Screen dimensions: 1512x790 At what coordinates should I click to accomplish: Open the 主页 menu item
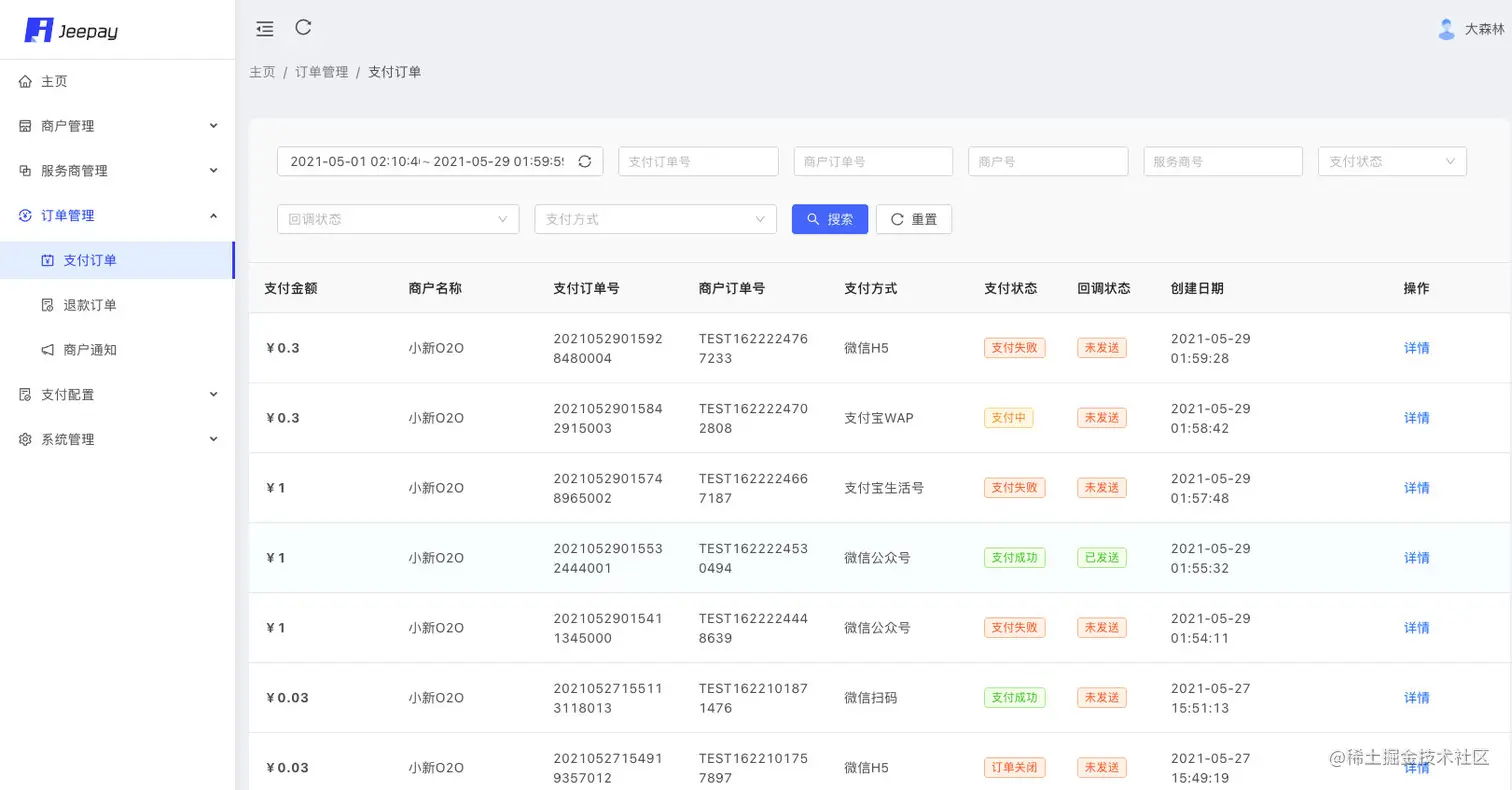coord(117,81)
